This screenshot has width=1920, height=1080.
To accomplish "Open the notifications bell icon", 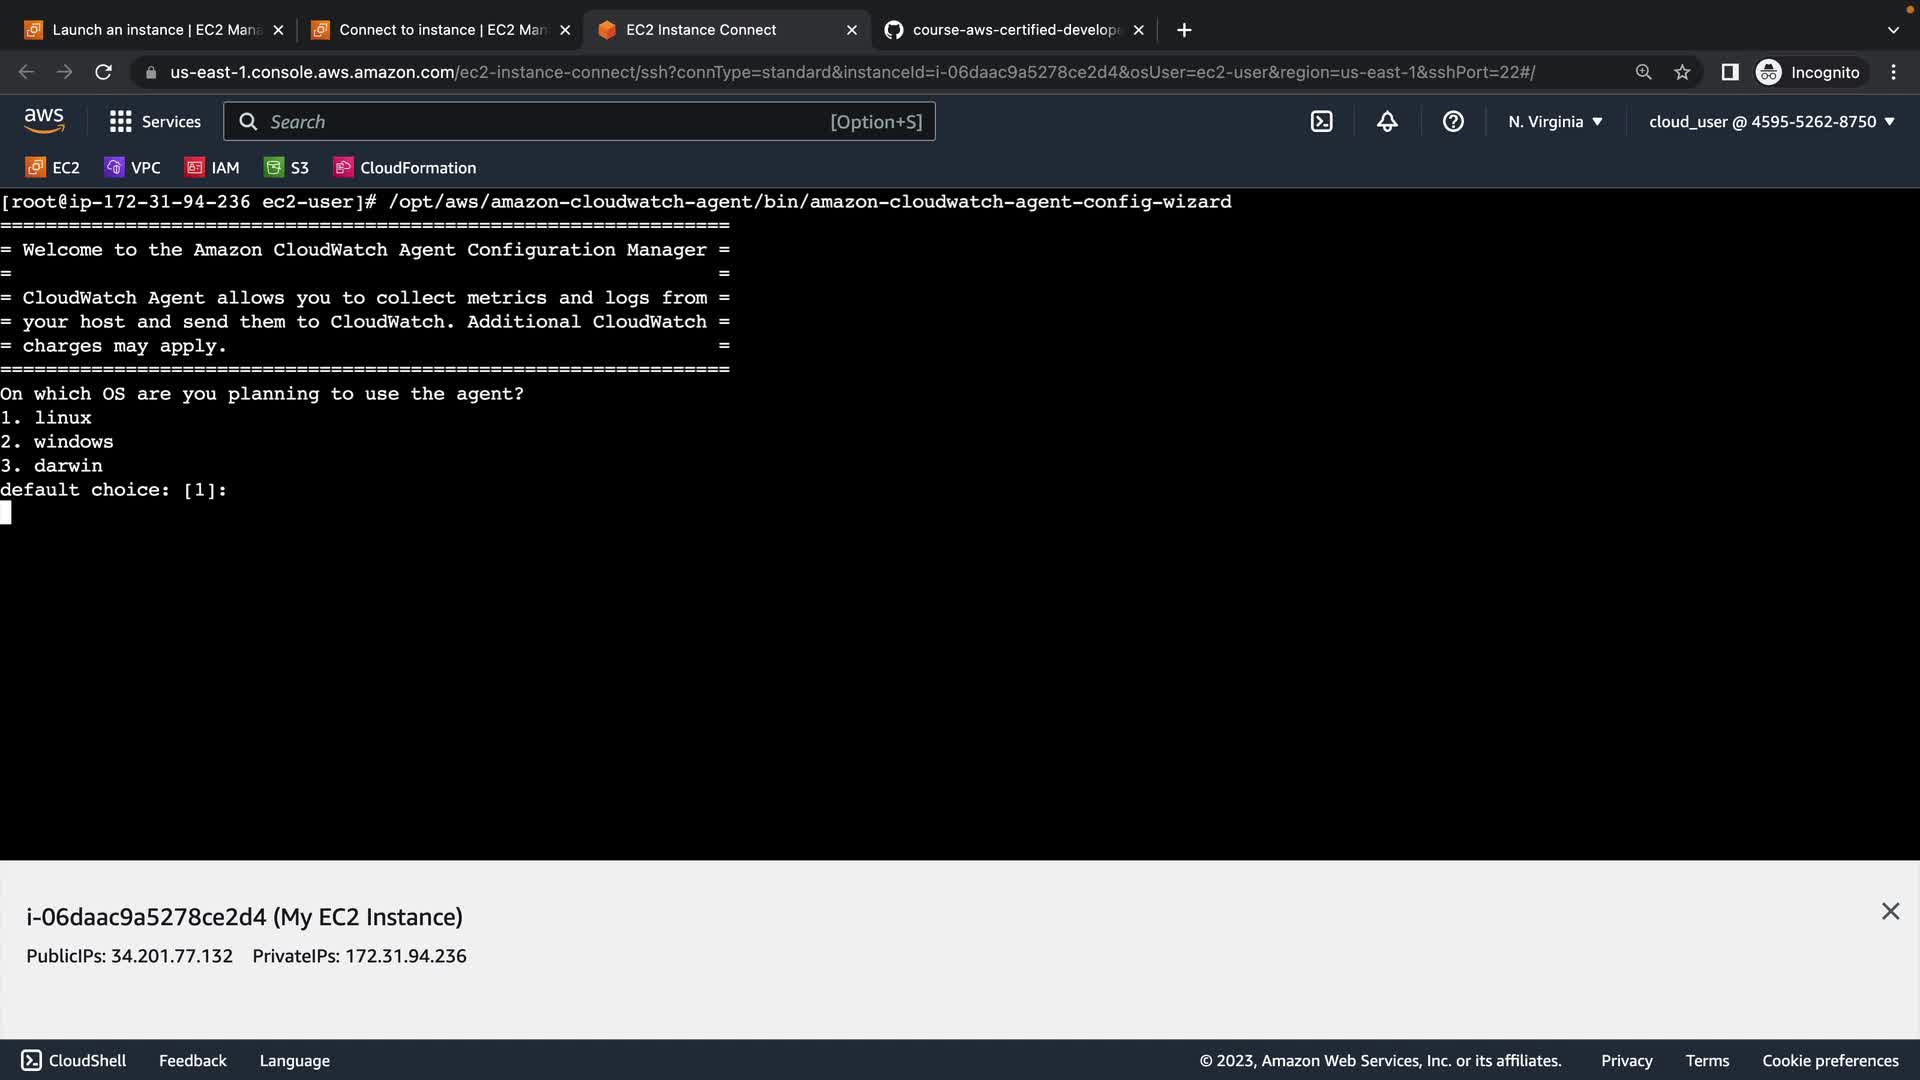I will tap(1387, 122).
